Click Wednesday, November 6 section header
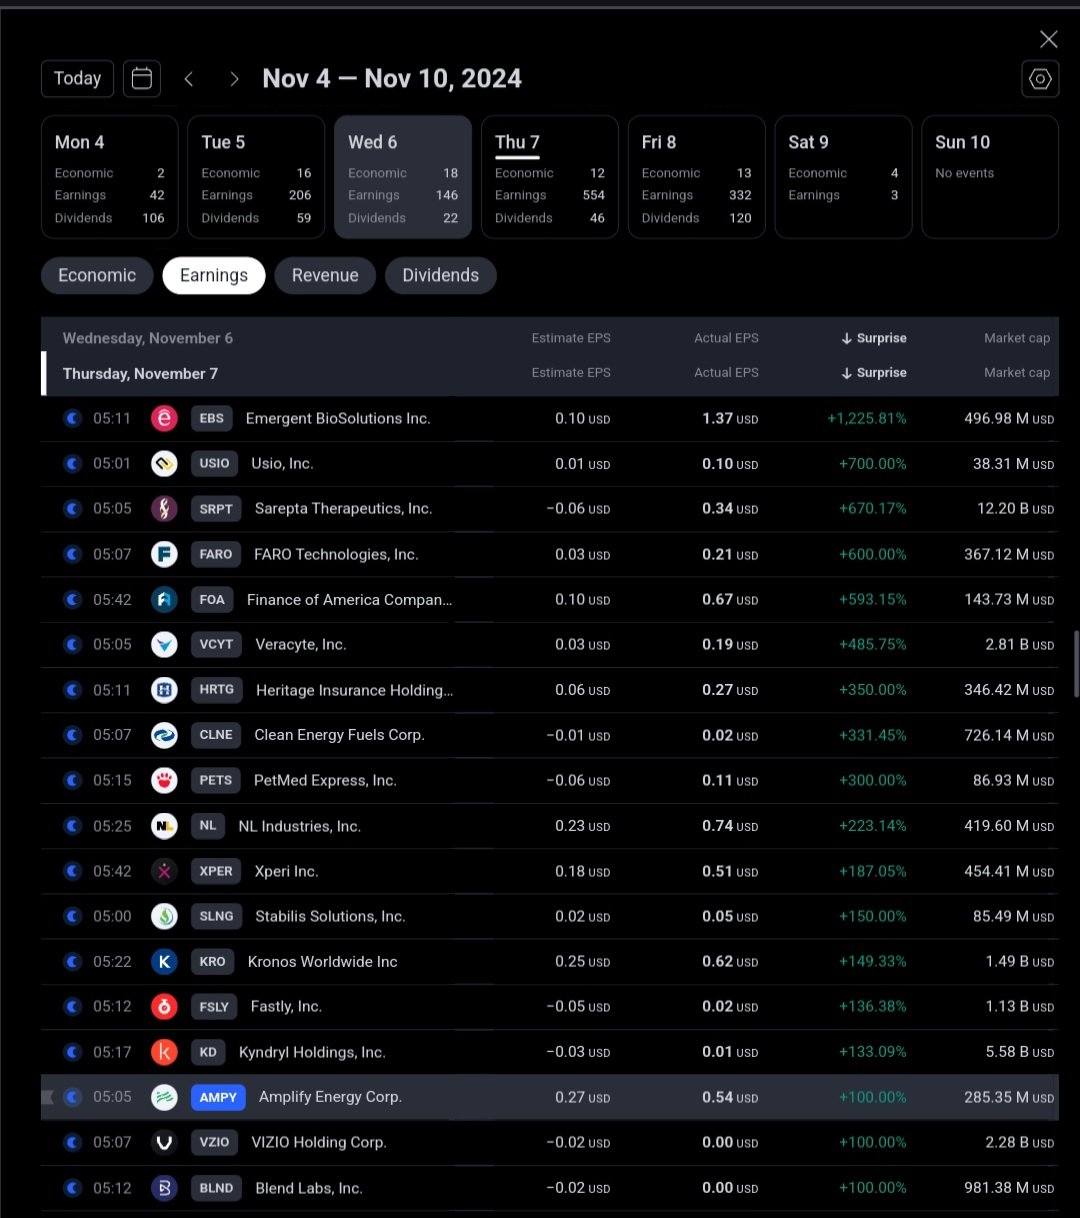Screen dimensions: 1080x1218 click(148, 338)
